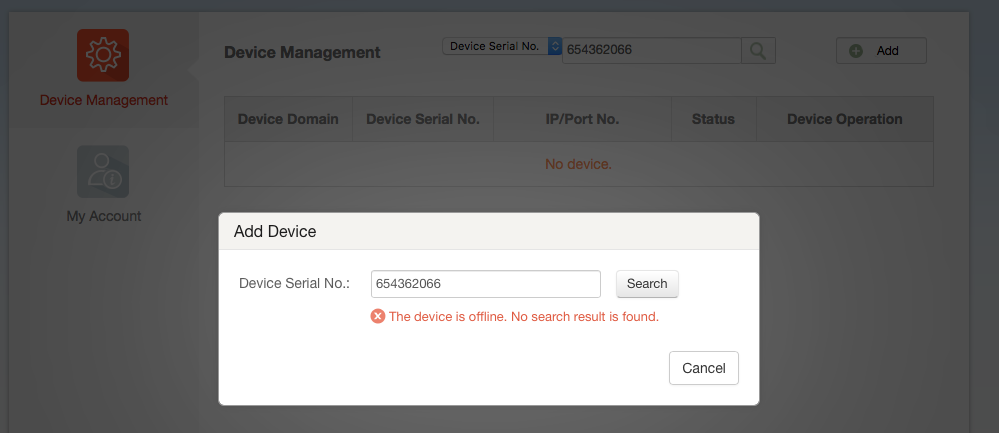Select the My Account sidebar label

pos(103,216)
